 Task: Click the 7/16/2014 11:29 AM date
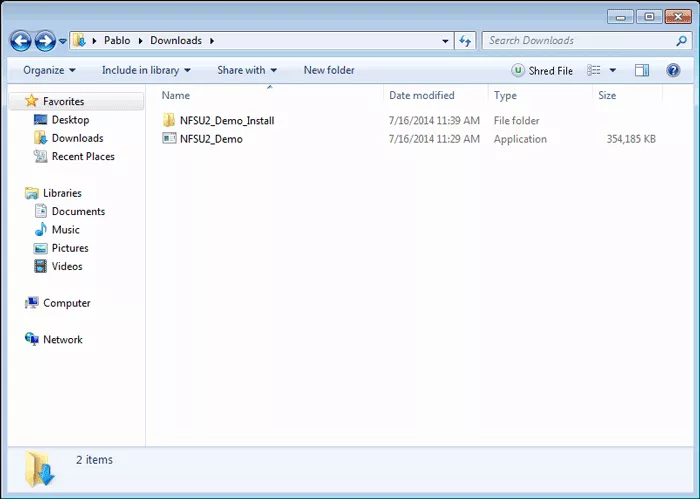(434, 139)
